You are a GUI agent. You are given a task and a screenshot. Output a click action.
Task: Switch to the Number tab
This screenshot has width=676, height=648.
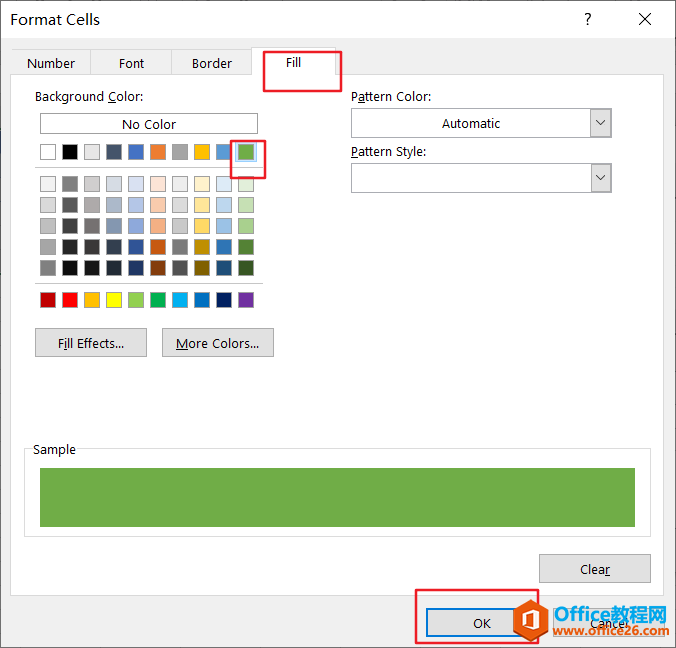51,63
